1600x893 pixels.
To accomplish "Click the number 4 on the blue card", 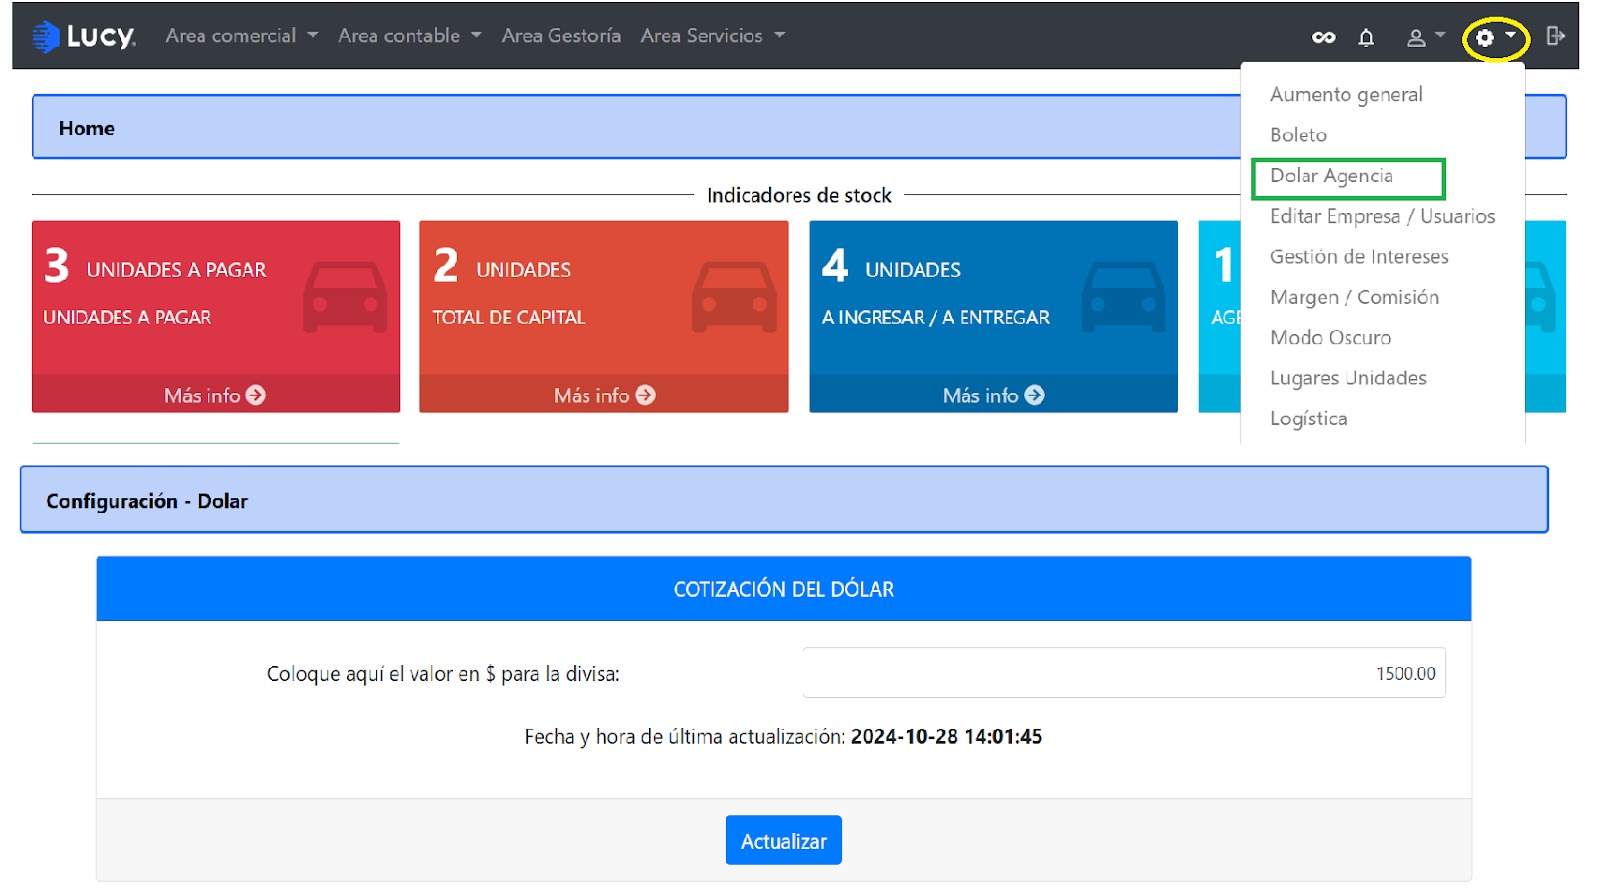I will pyautogui.click(x=835, y=266).
